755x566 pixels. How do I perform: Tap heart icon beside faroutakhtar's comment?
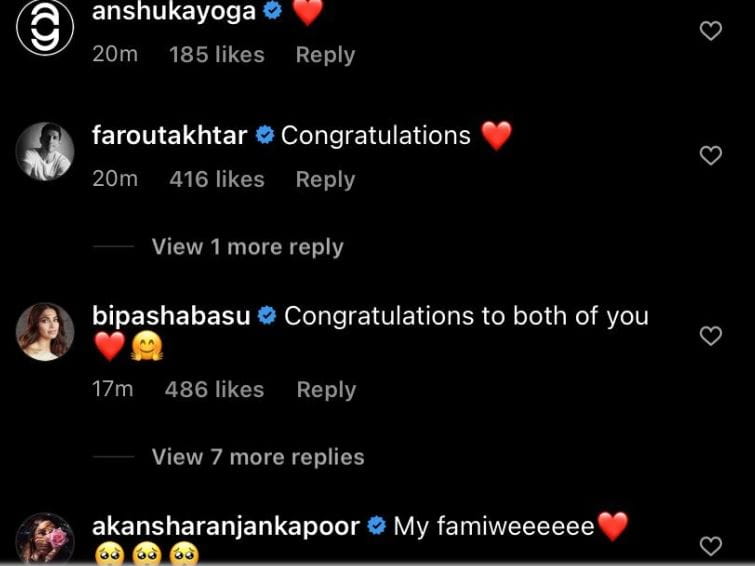[711, 156]
